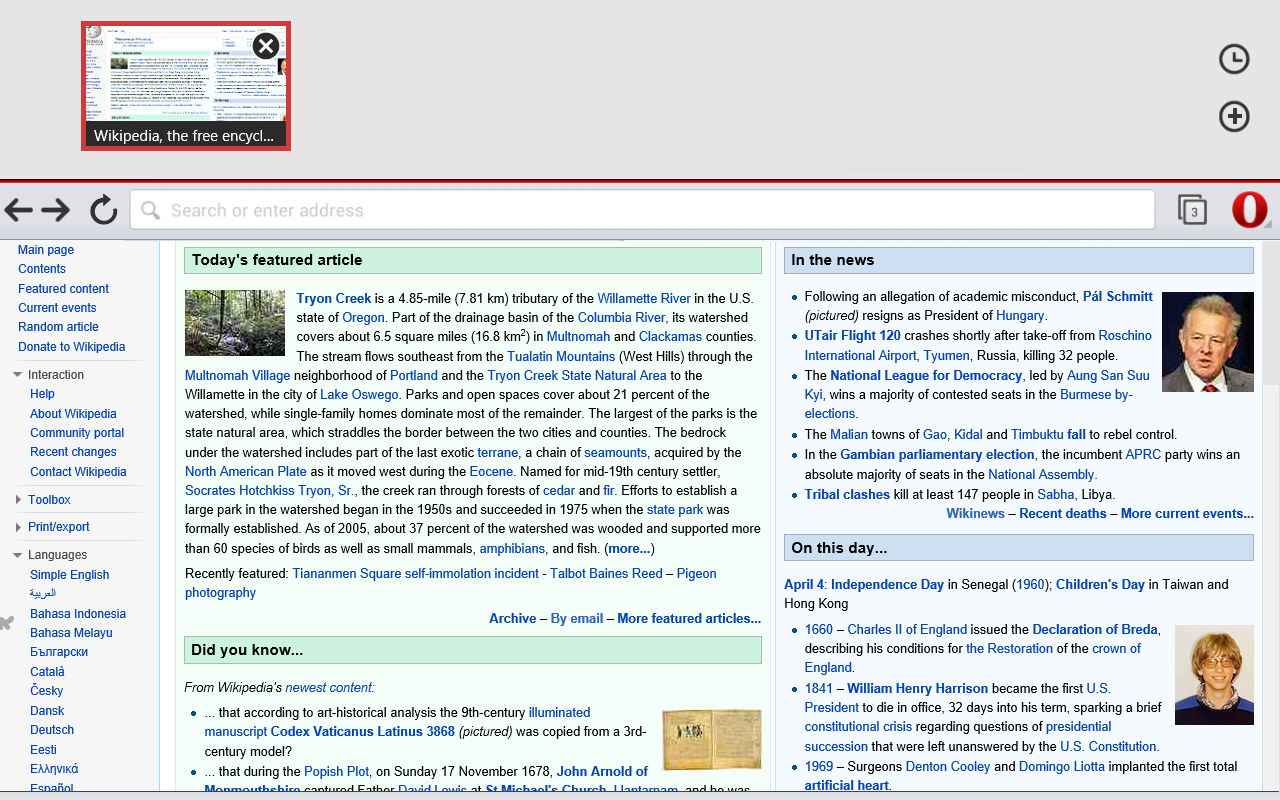Open Talbot Baines Reed link
Viewport: 1280px width, 800px height.
click(x=606, y=574)
